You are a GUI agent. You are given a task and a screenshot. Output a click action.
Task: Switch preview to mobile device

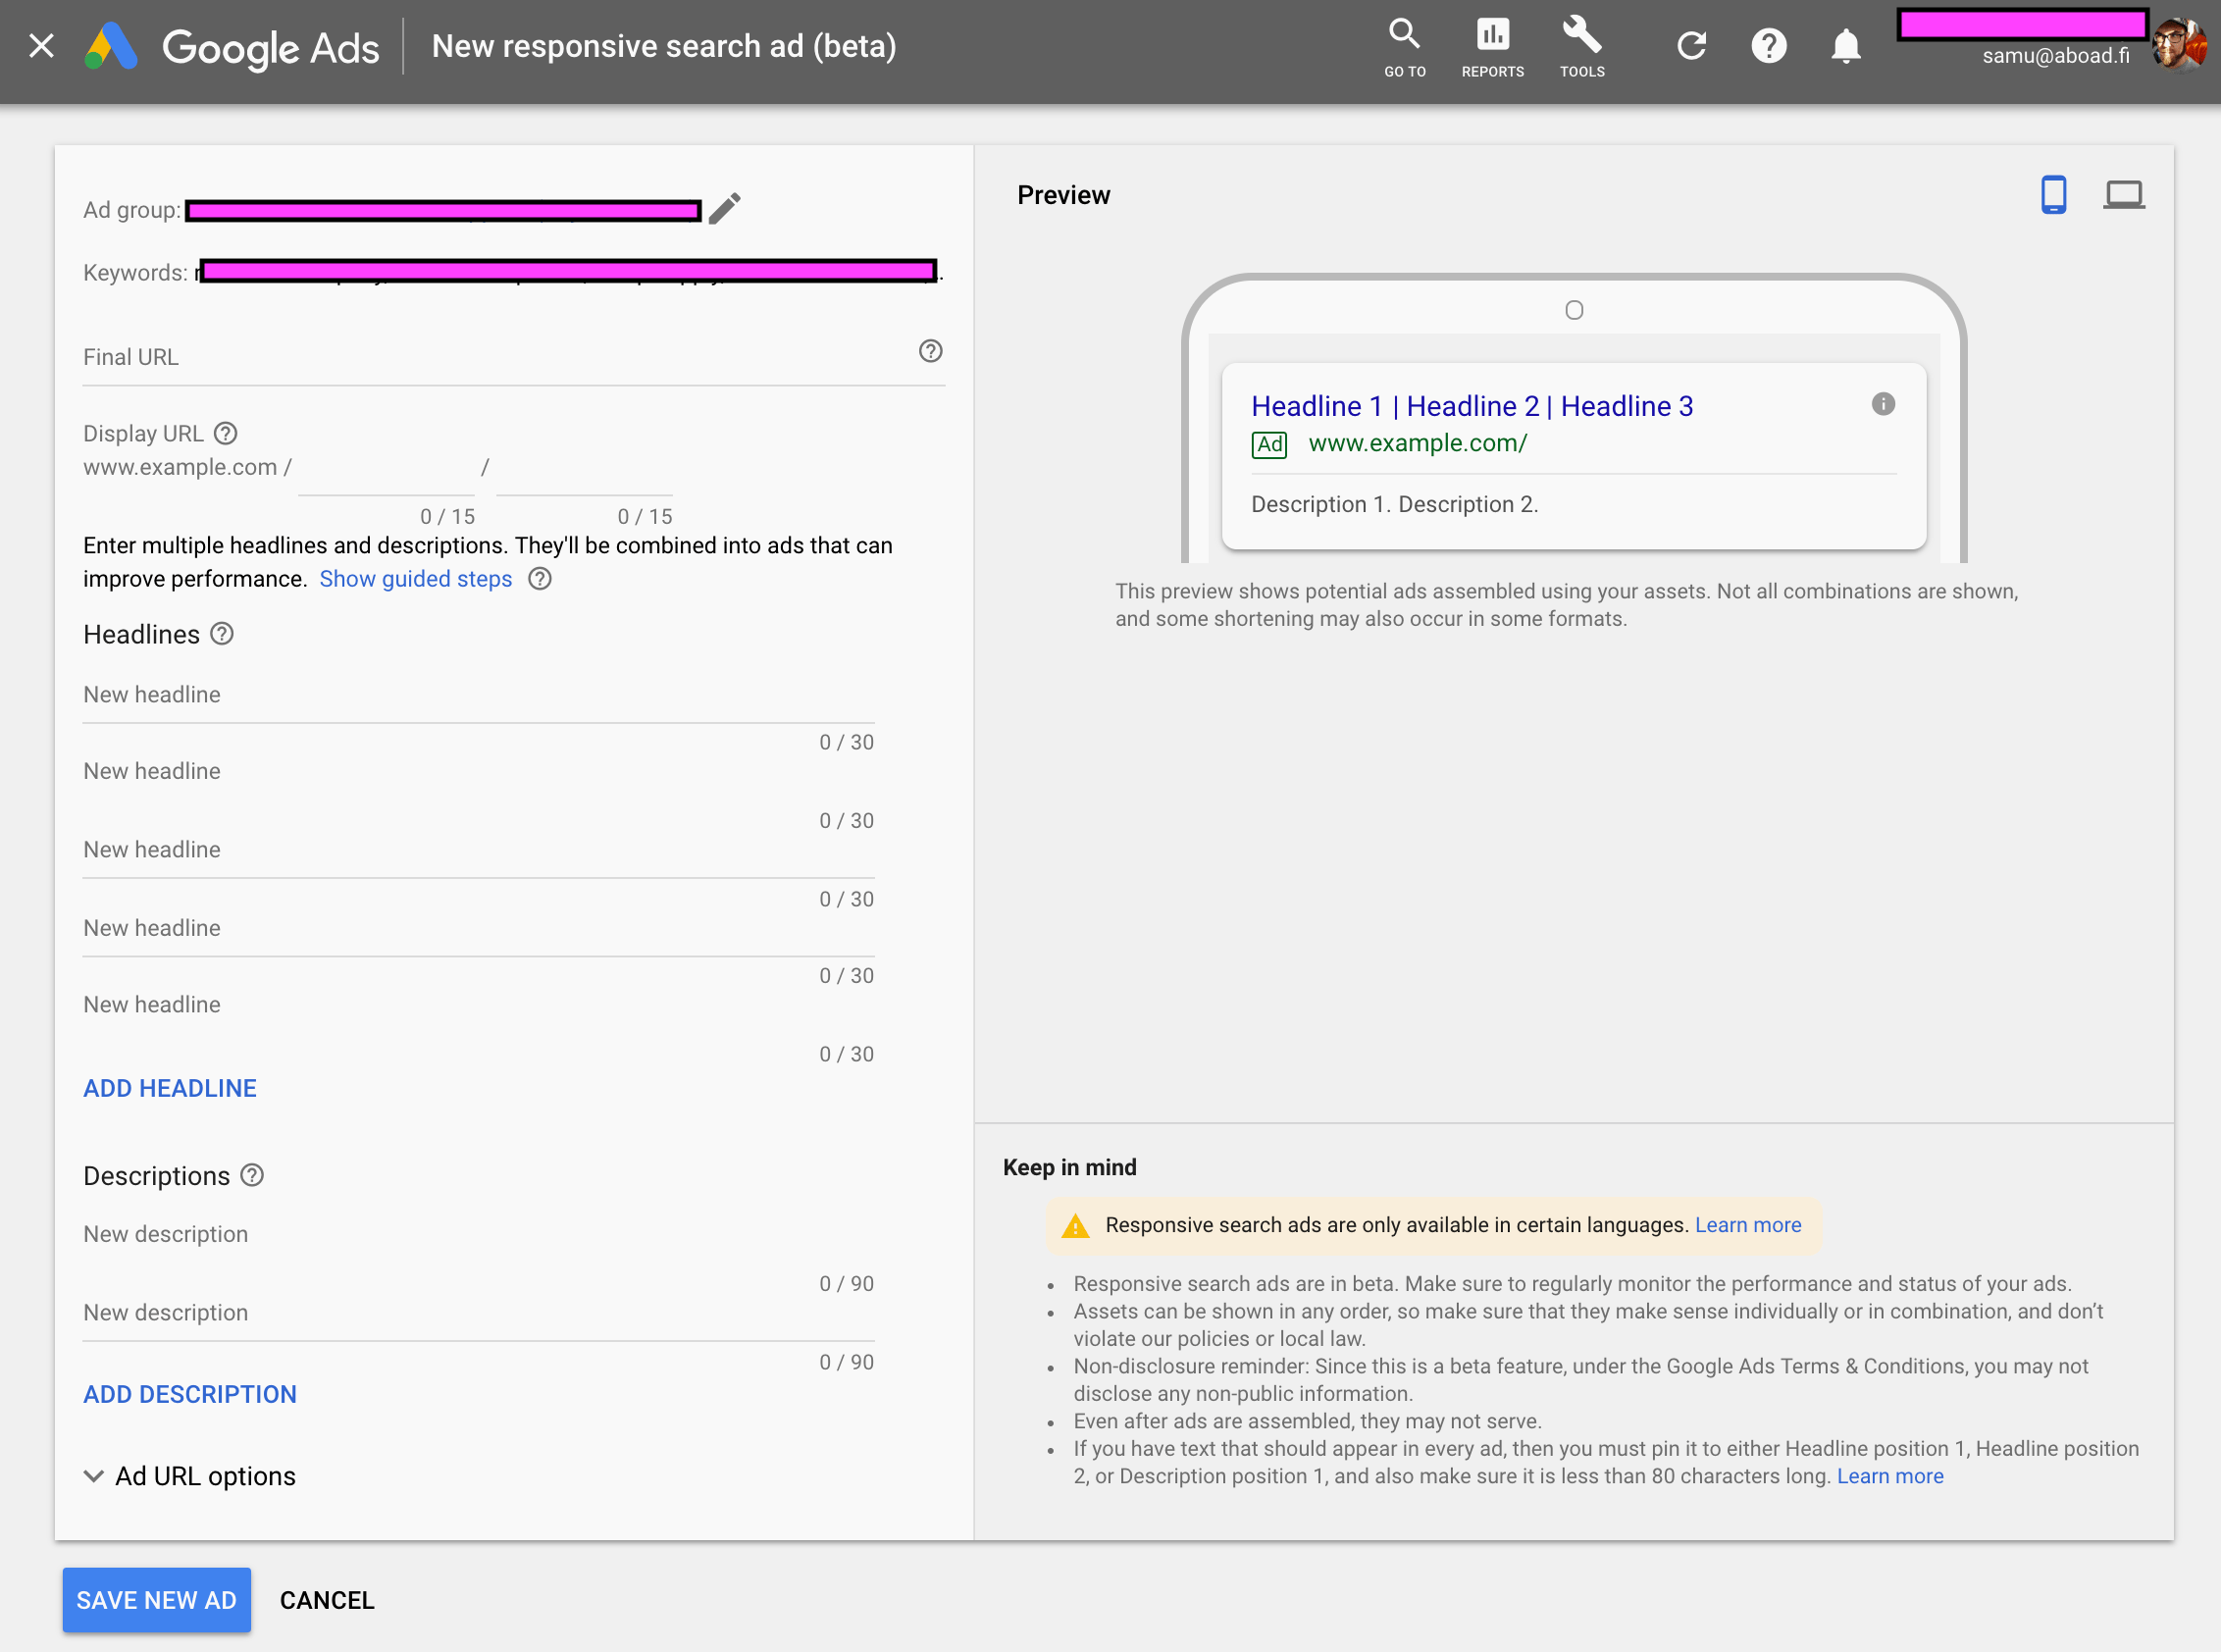click(x=2053, y=194)
